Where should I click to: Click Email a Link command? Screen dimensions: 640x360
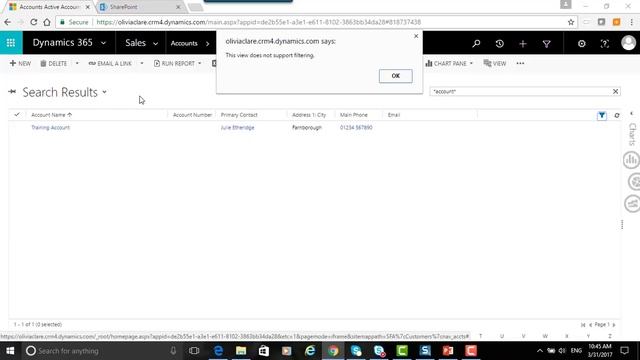point(110,63)
